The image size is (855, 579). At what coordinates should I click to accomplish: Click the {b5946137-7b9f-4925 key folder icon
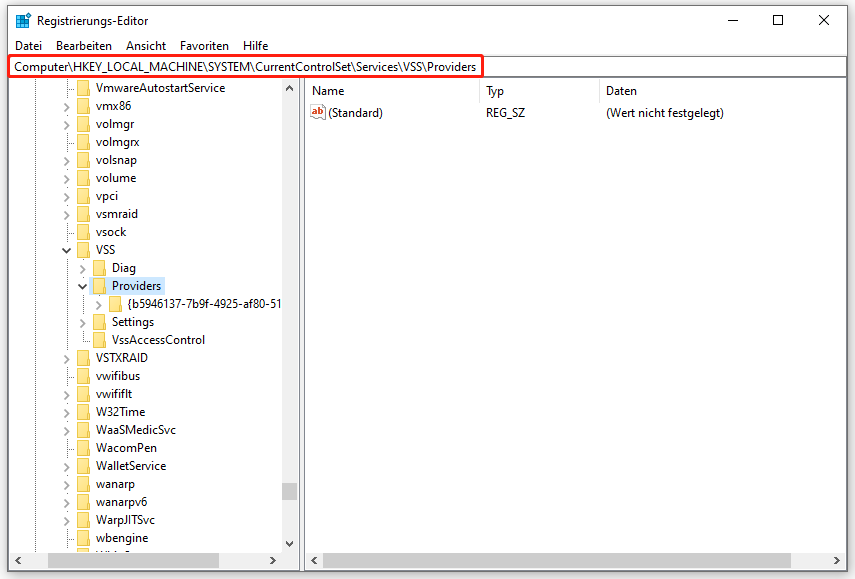tap(115, 304)
